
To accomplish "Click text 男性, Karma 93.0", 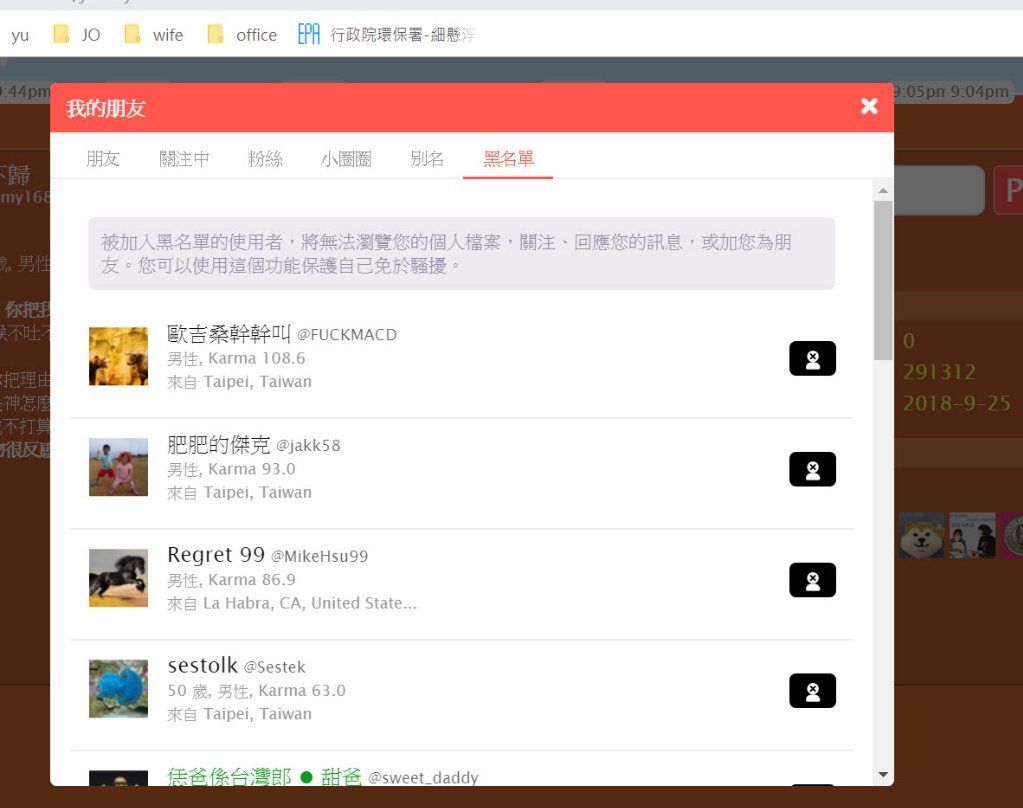I will tap(232, 469).
